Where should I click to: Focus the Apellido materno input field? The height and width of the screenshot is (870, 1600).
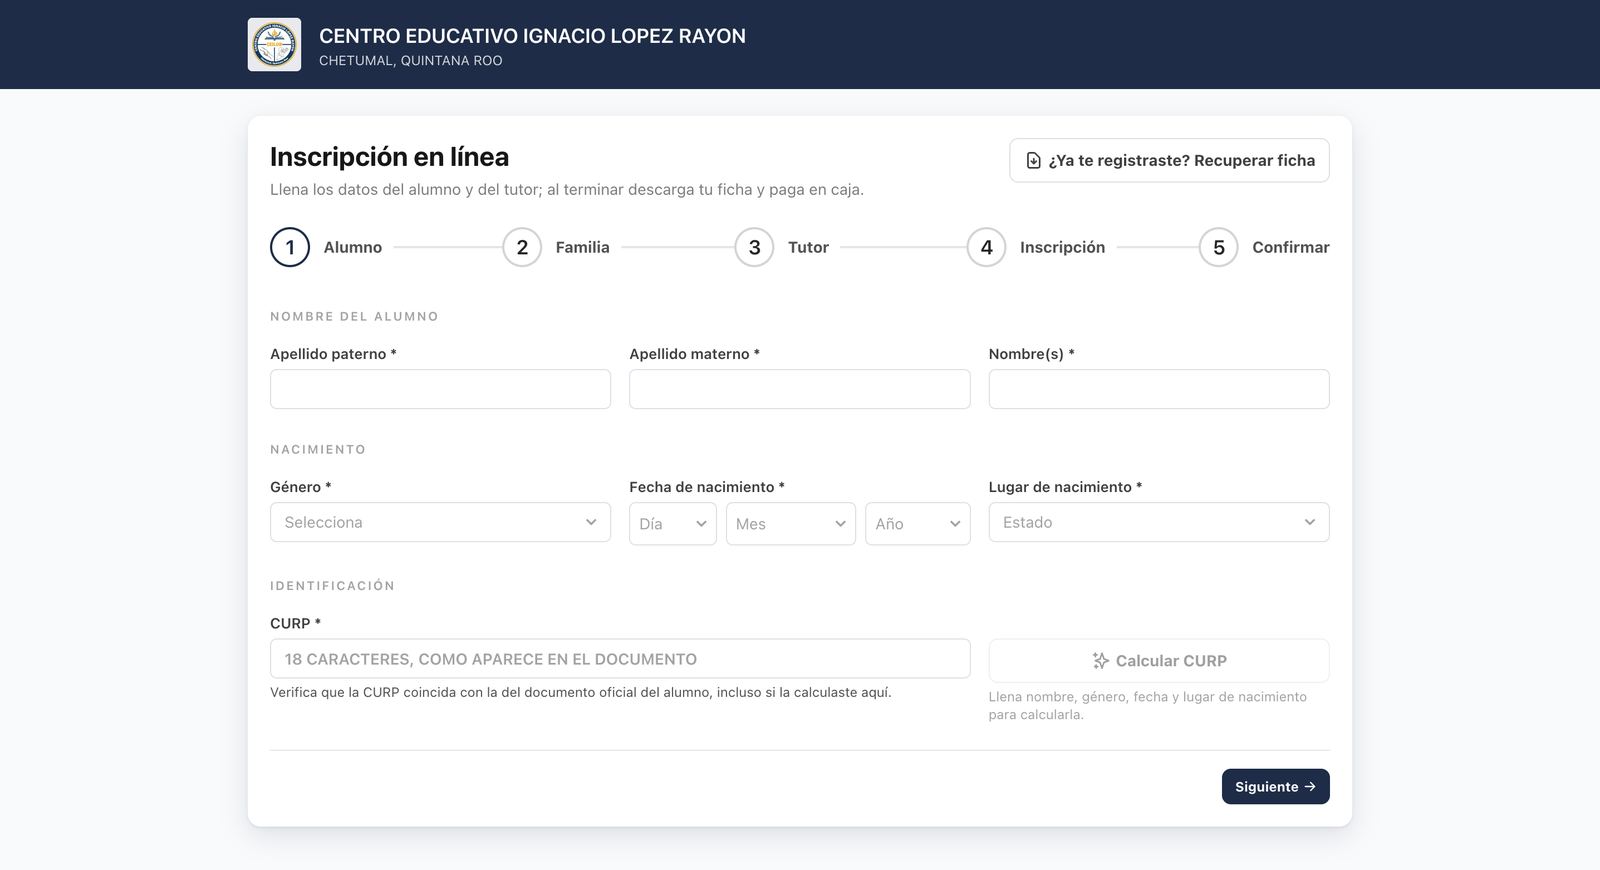click(x=799, y=389)
